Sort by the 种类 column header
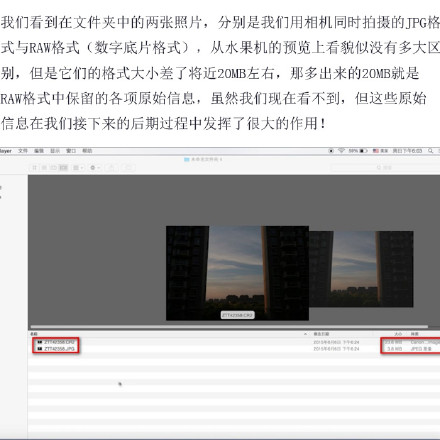Viewport: 440px width, 440px height. pos(415,334)
